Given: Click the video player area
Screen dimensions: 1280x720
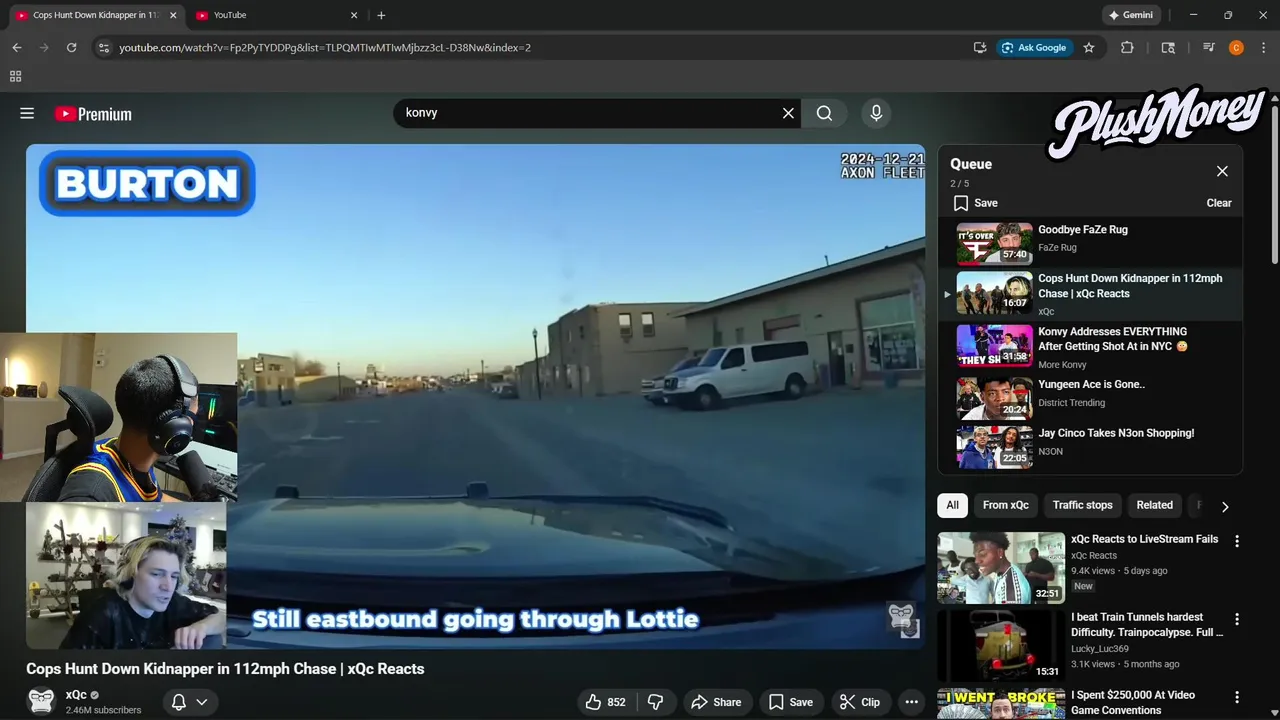Looking at the screenshot, I should 476,397.
